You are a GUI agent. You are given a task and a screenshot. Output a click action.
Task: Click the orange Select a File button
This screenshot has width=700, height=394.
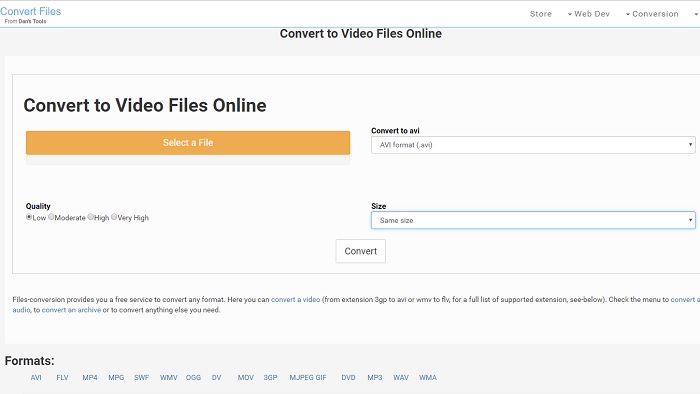tap(188, 143)
